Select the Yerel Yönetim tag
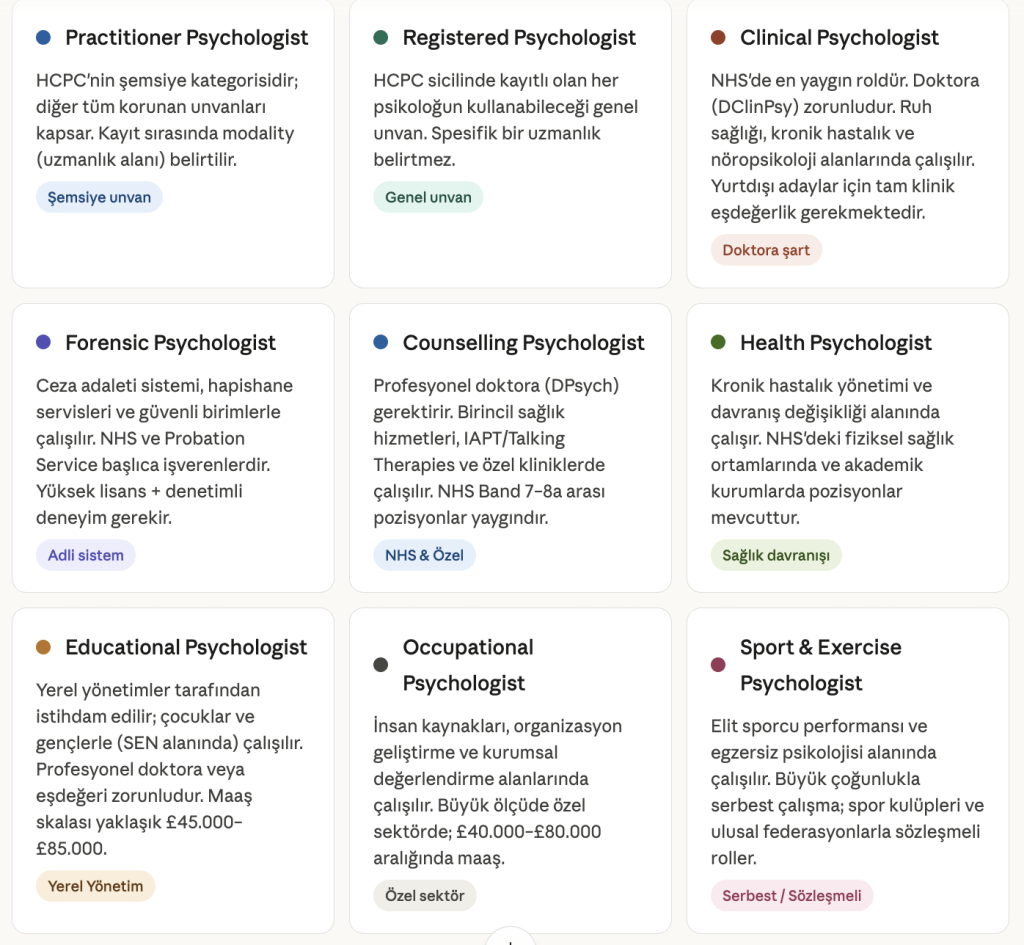The image size is (1024, 945). coord(95,886)
